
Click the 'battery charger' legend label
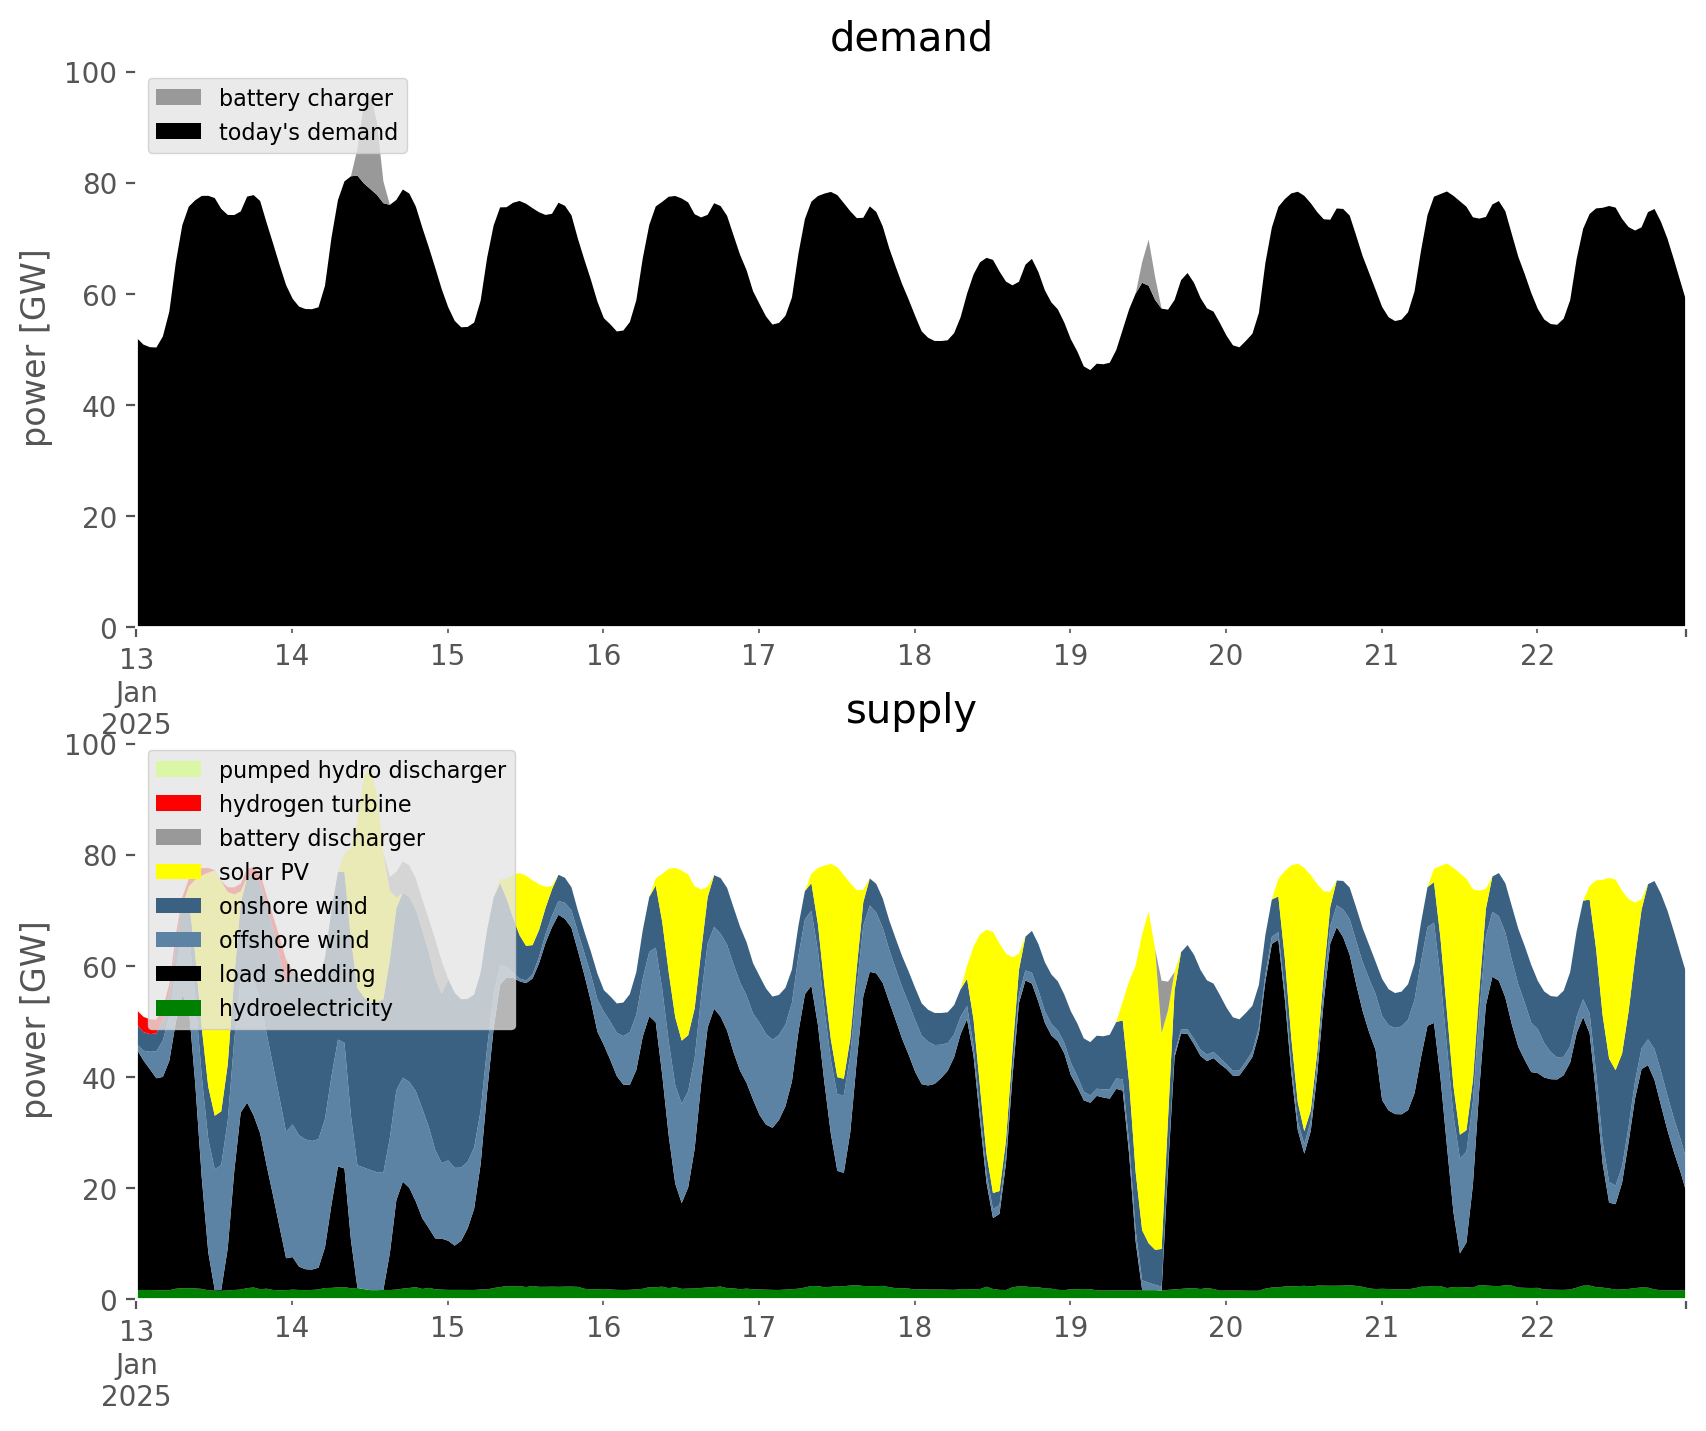pyautogui.click(x=306, y=98)
